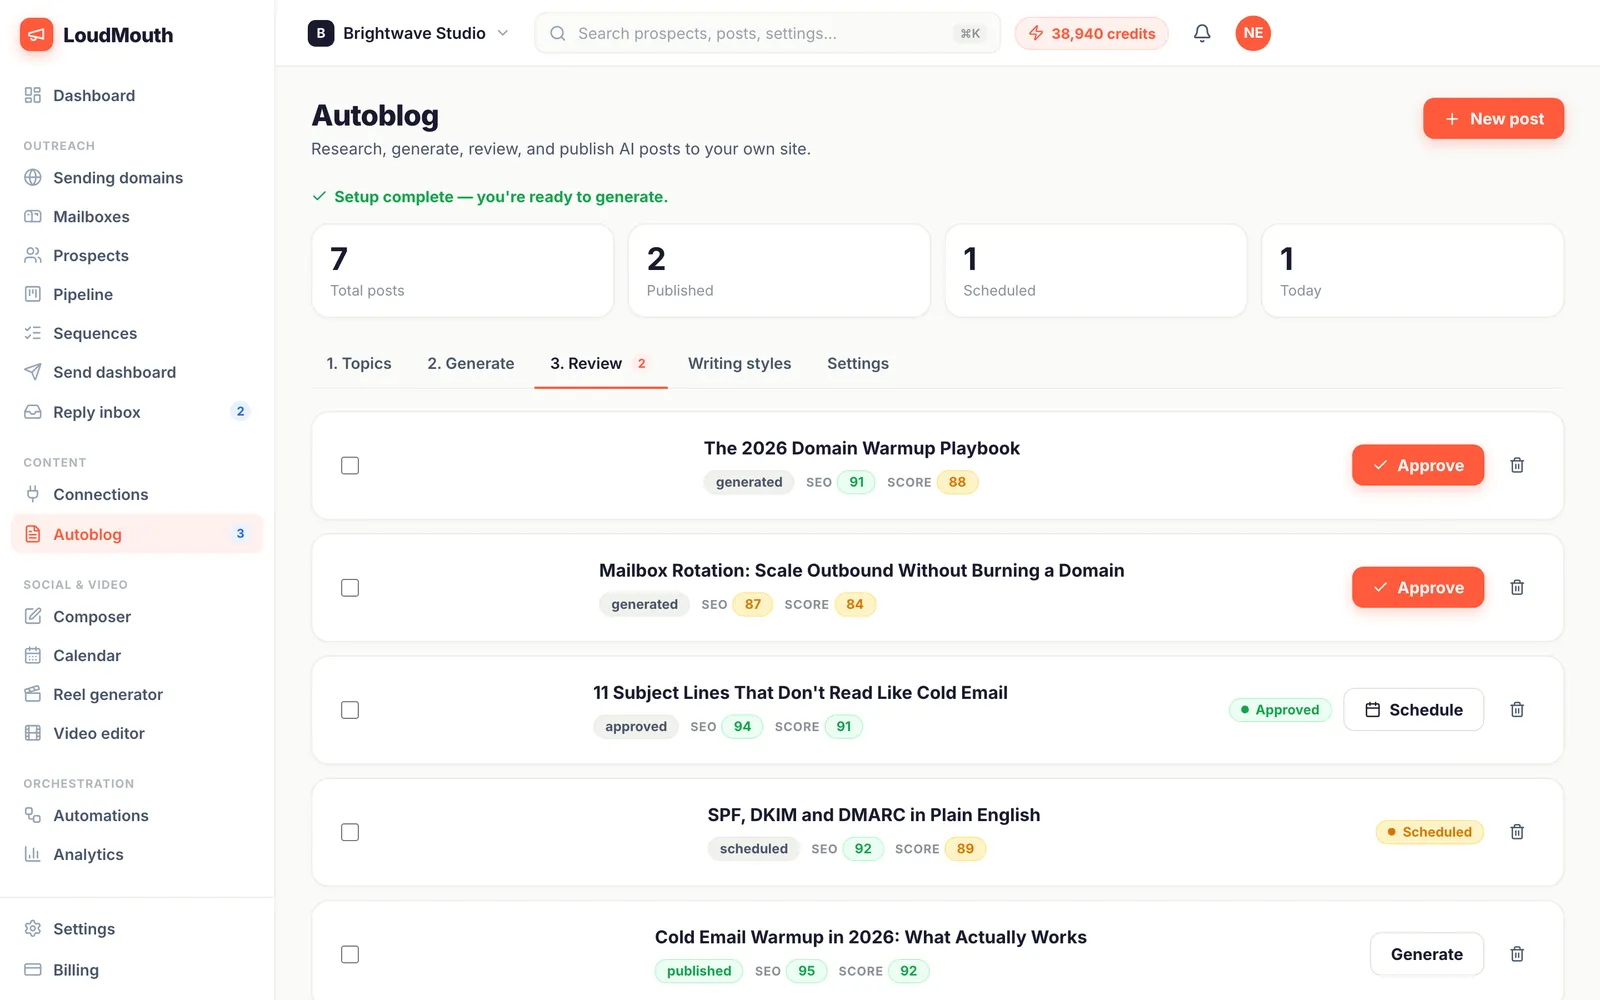
Task: Open Send dashboard
Action: pyautogui.click(x=137, y=372)
